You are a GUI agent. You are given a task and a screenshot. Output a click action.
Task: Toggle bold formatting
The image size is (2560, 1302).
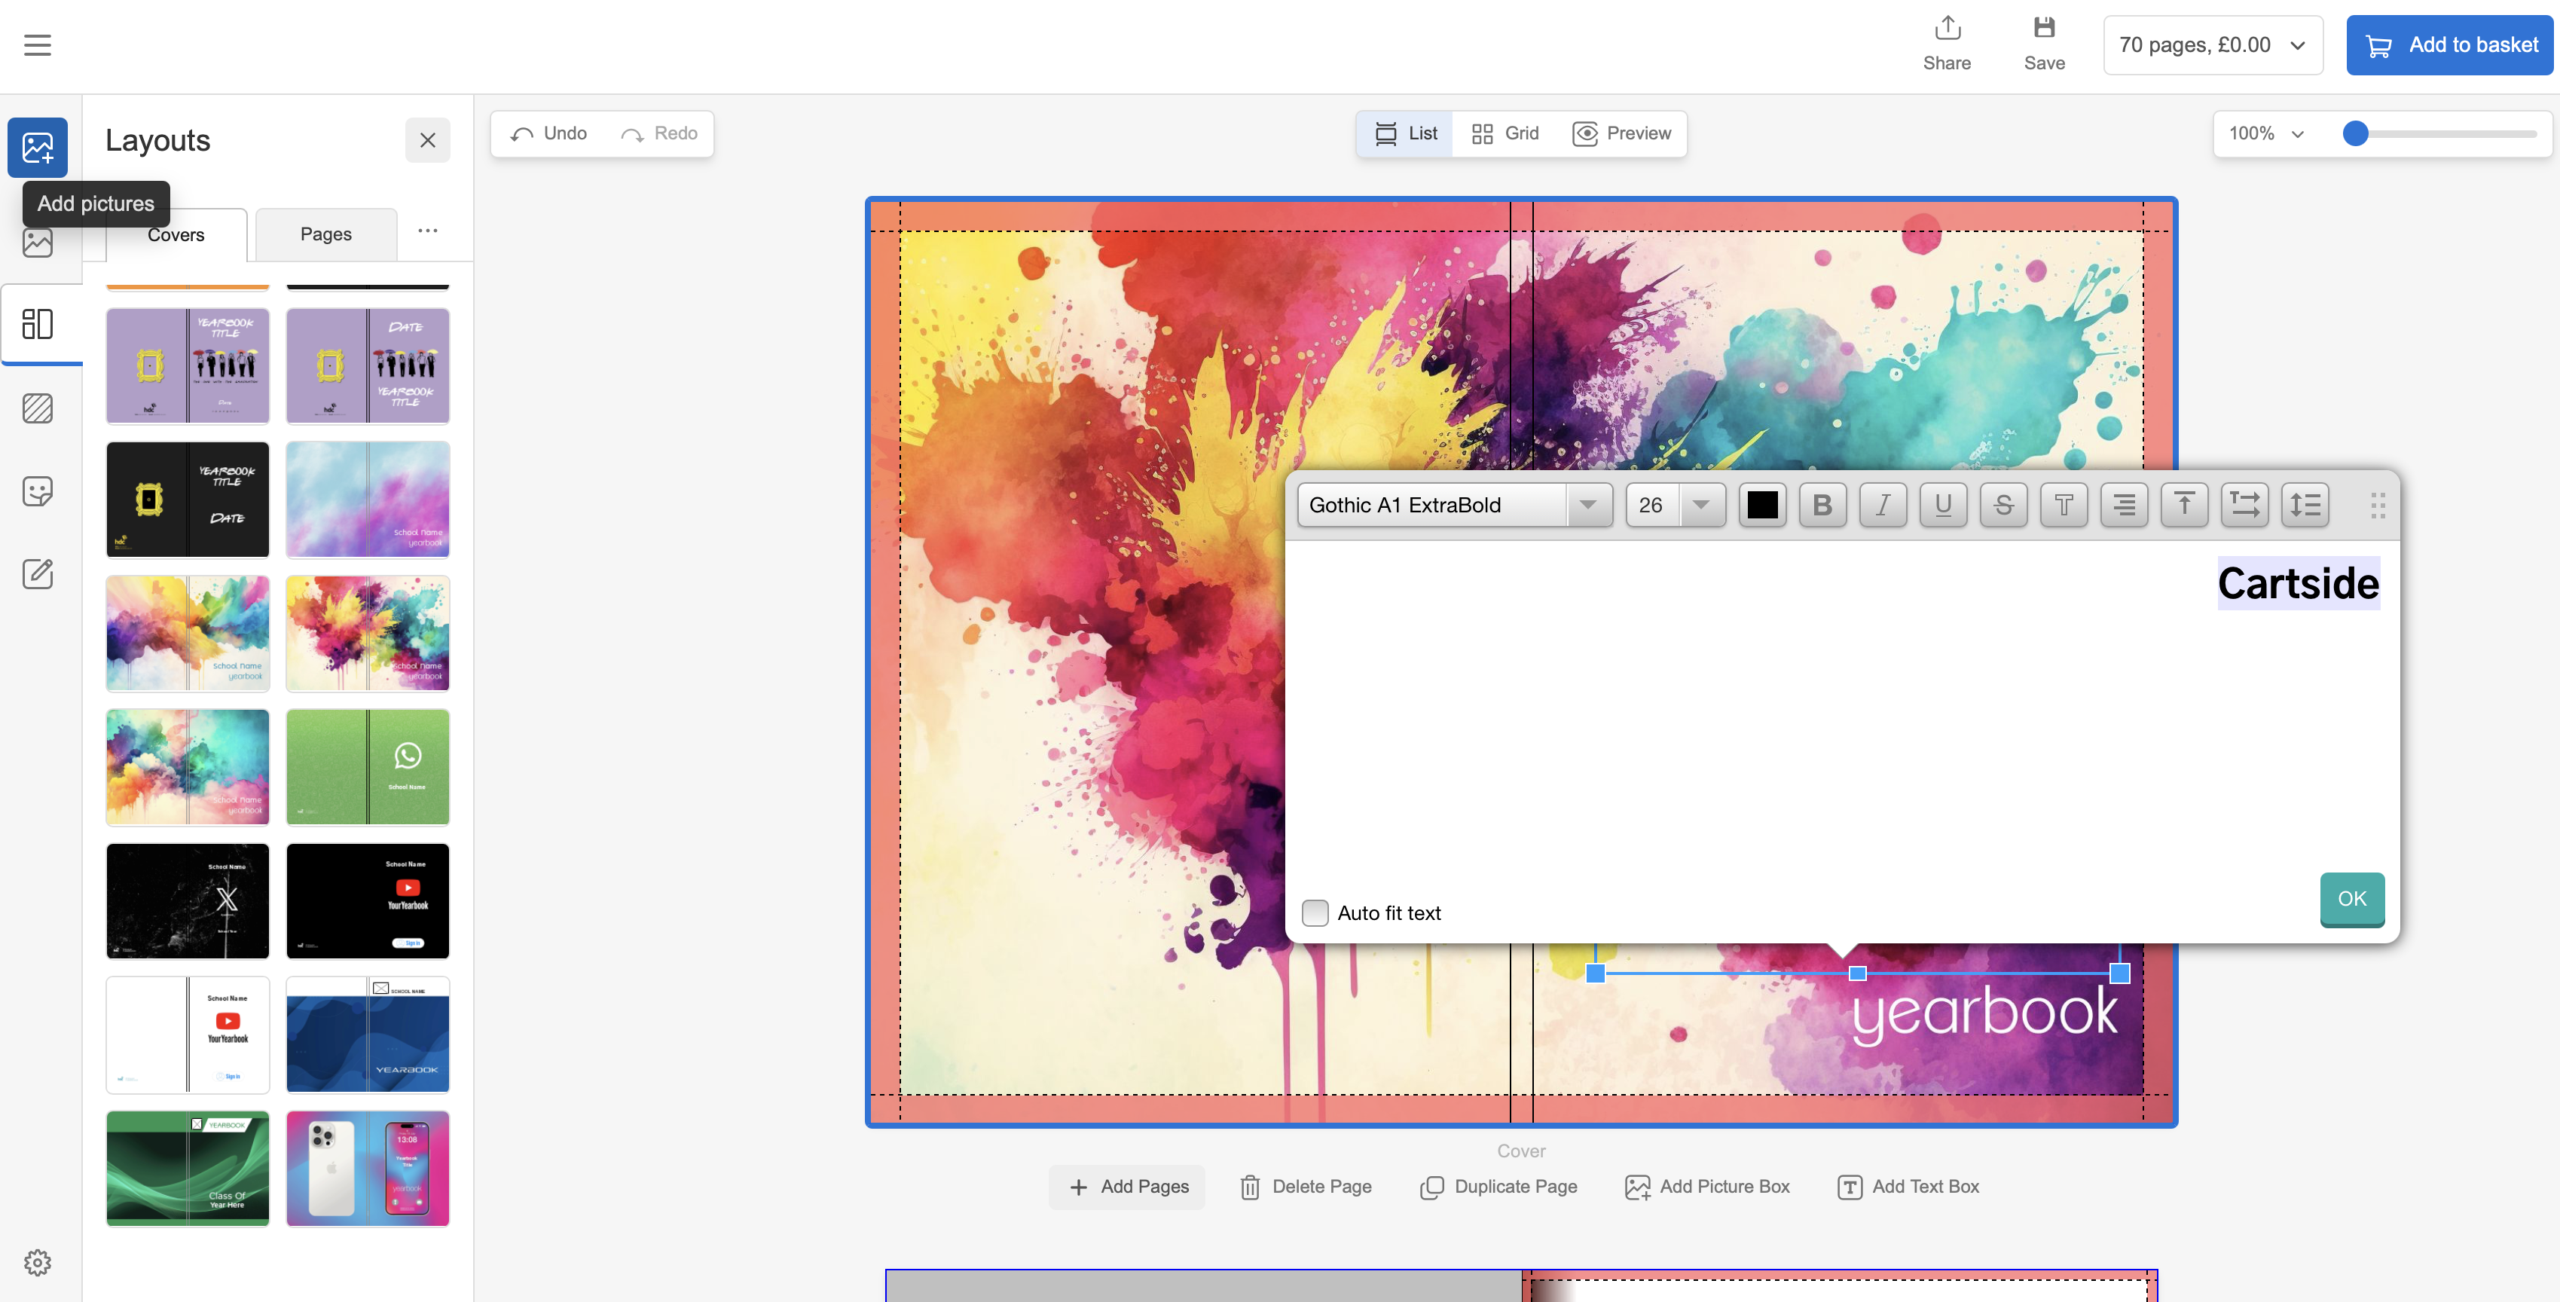(1822, 505)
